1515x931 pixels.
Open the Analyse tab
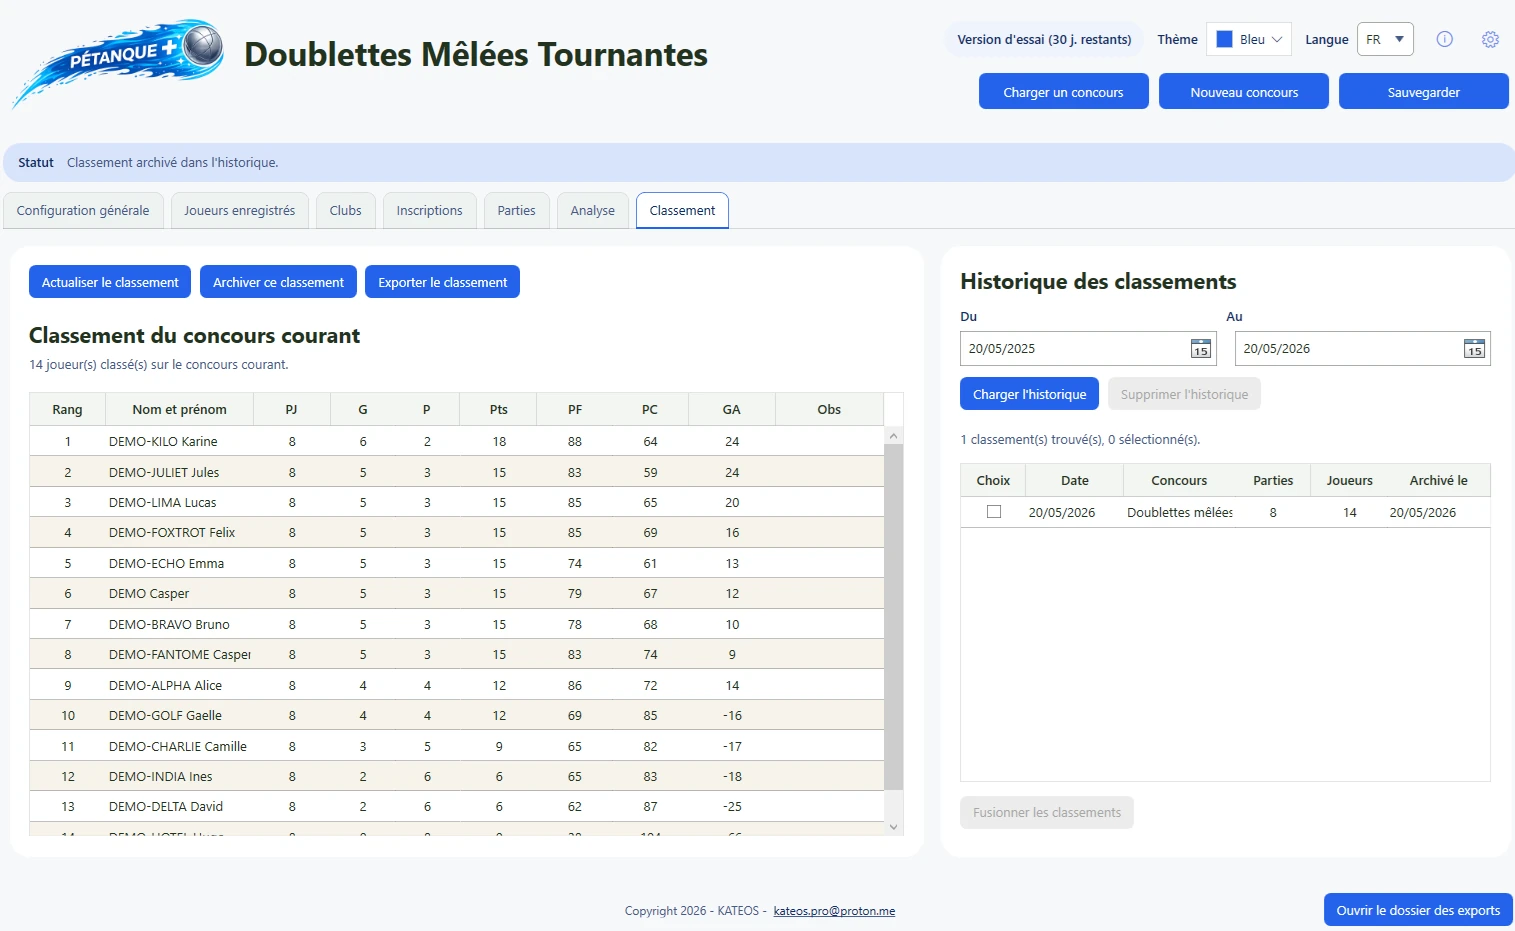(x=593, y=210)
